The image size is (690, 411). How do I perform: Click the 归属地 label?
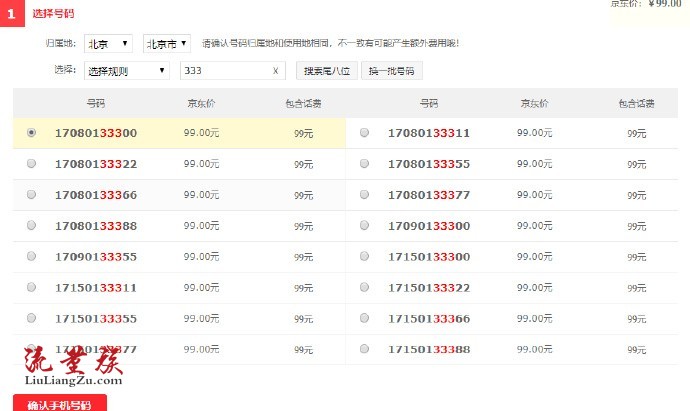61,43
